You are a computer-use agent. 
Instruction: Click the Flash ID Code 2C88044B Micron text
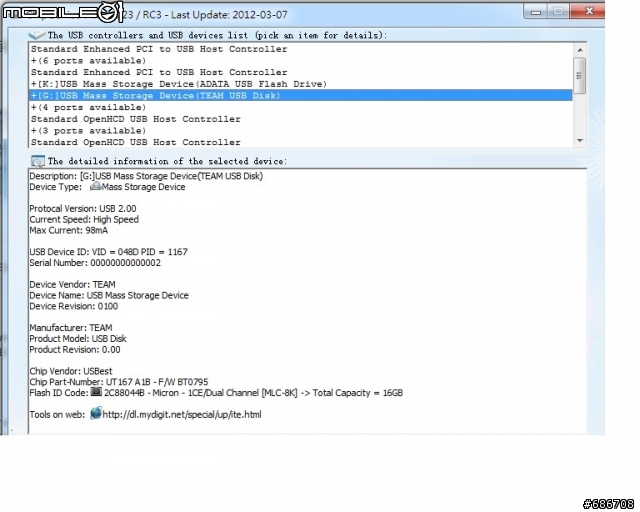[253, 393]
